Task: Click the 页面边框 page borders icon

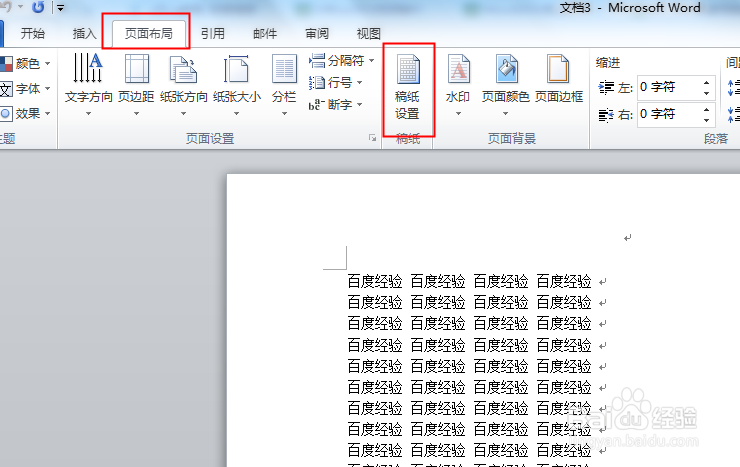Action: [558, 68]
